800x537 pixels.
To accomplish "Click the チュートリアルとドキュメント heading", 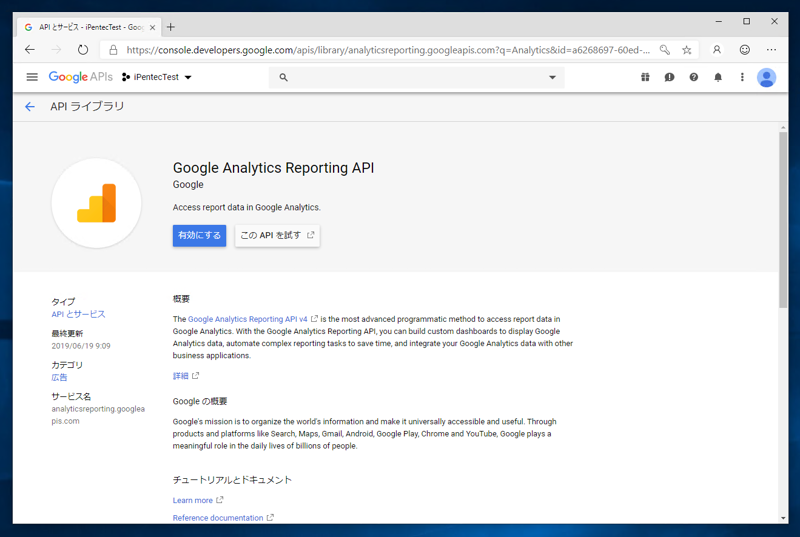I will coord(232,480).
